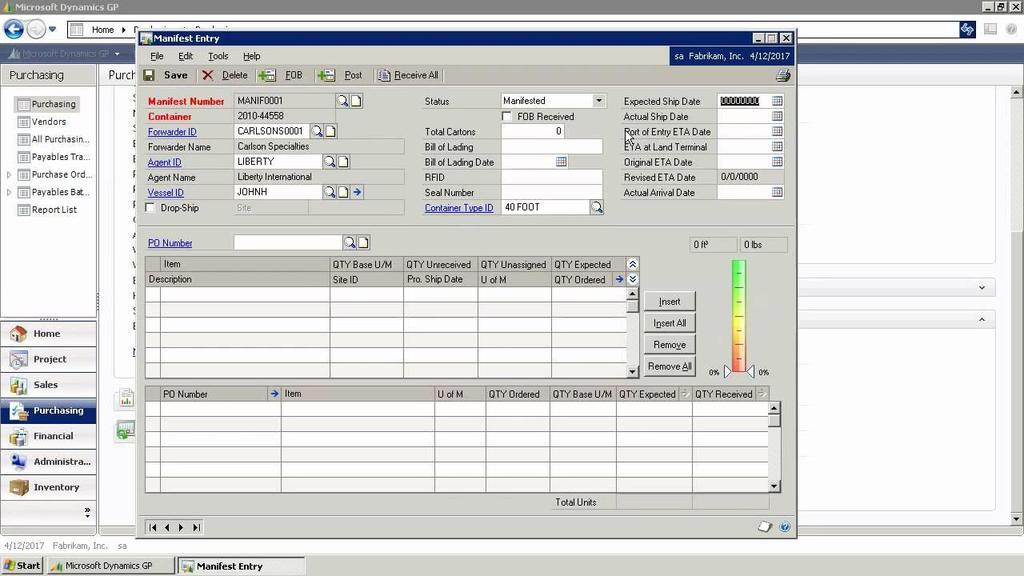Image resolution: width=1024 pixels, height=576 pixels.
Task: Open calendar for Original ETA Date
Action: [x=776, y=161]
